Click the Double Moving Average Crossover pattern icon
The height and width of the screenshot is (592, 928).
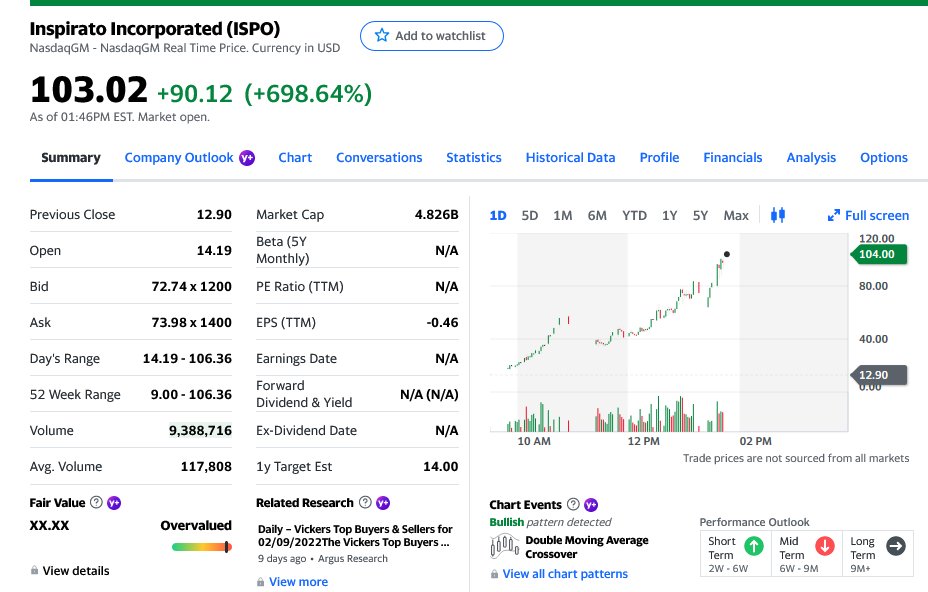504,546
